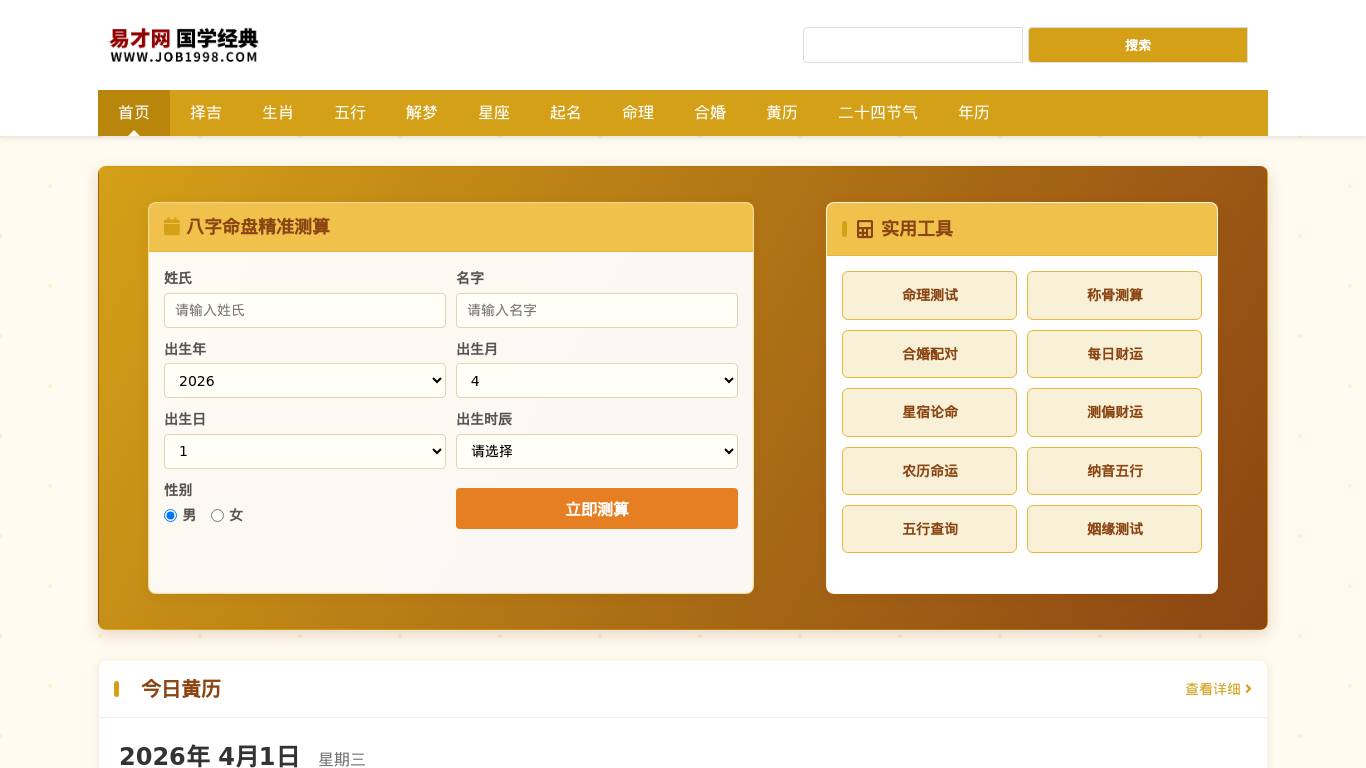Screen dimensions: 1366x768
Task: Open the 出生日 day dropdown
Action: (x=305, y=451)
